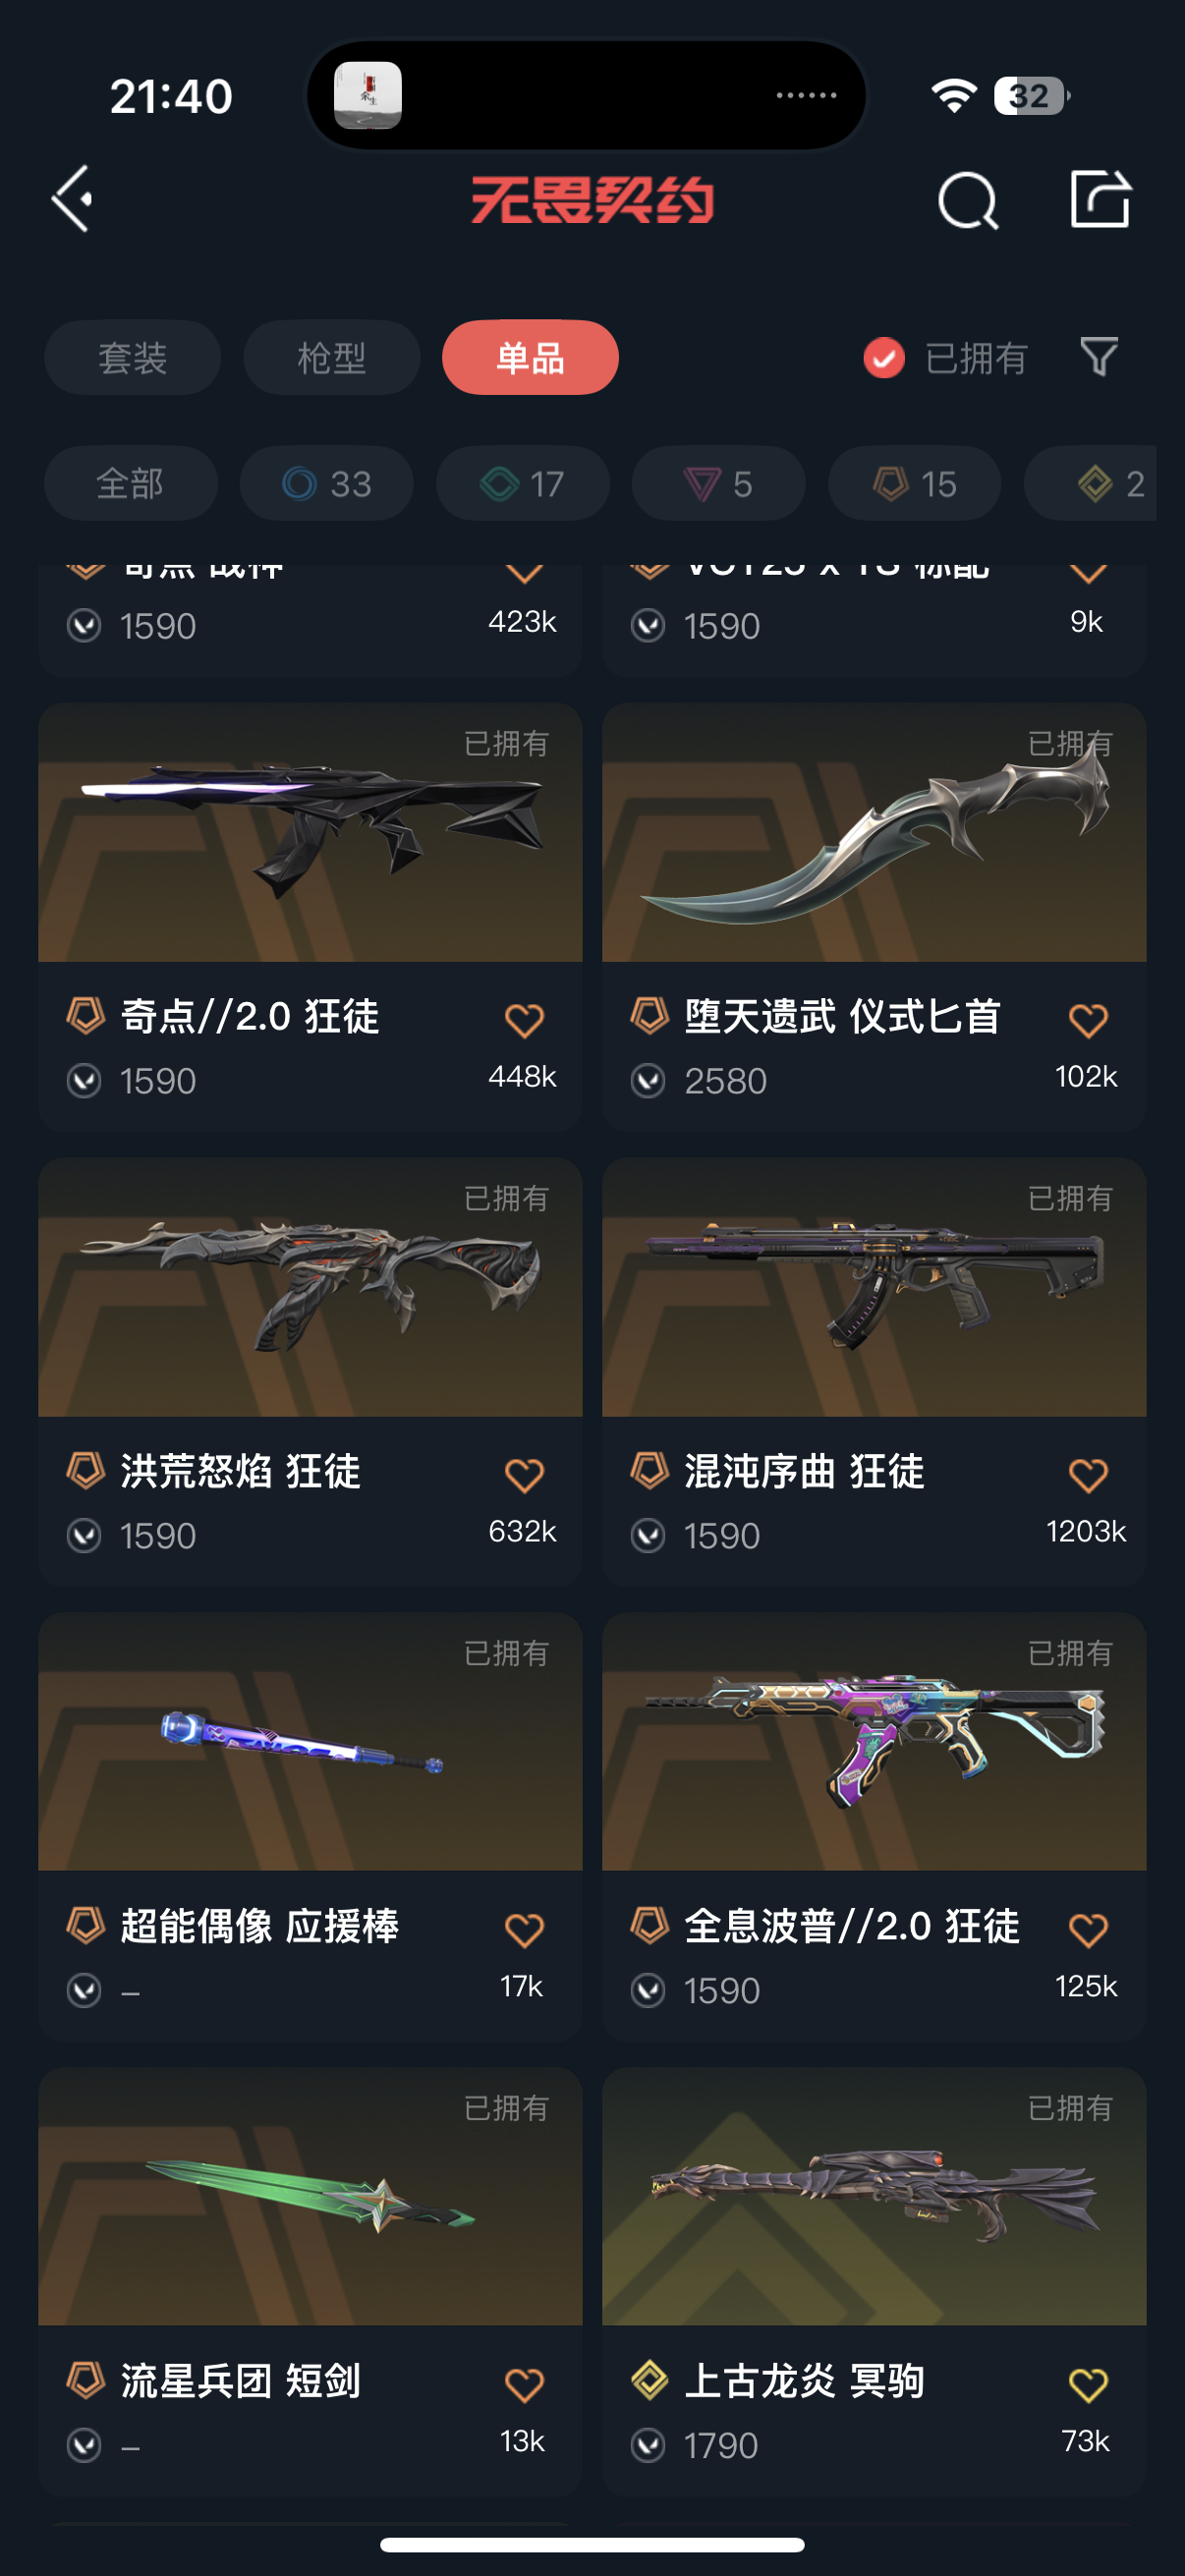The image size is (1185, 2576).
Task: Filter by blue tier chip showing 33
Action: (x=326, y=483)
